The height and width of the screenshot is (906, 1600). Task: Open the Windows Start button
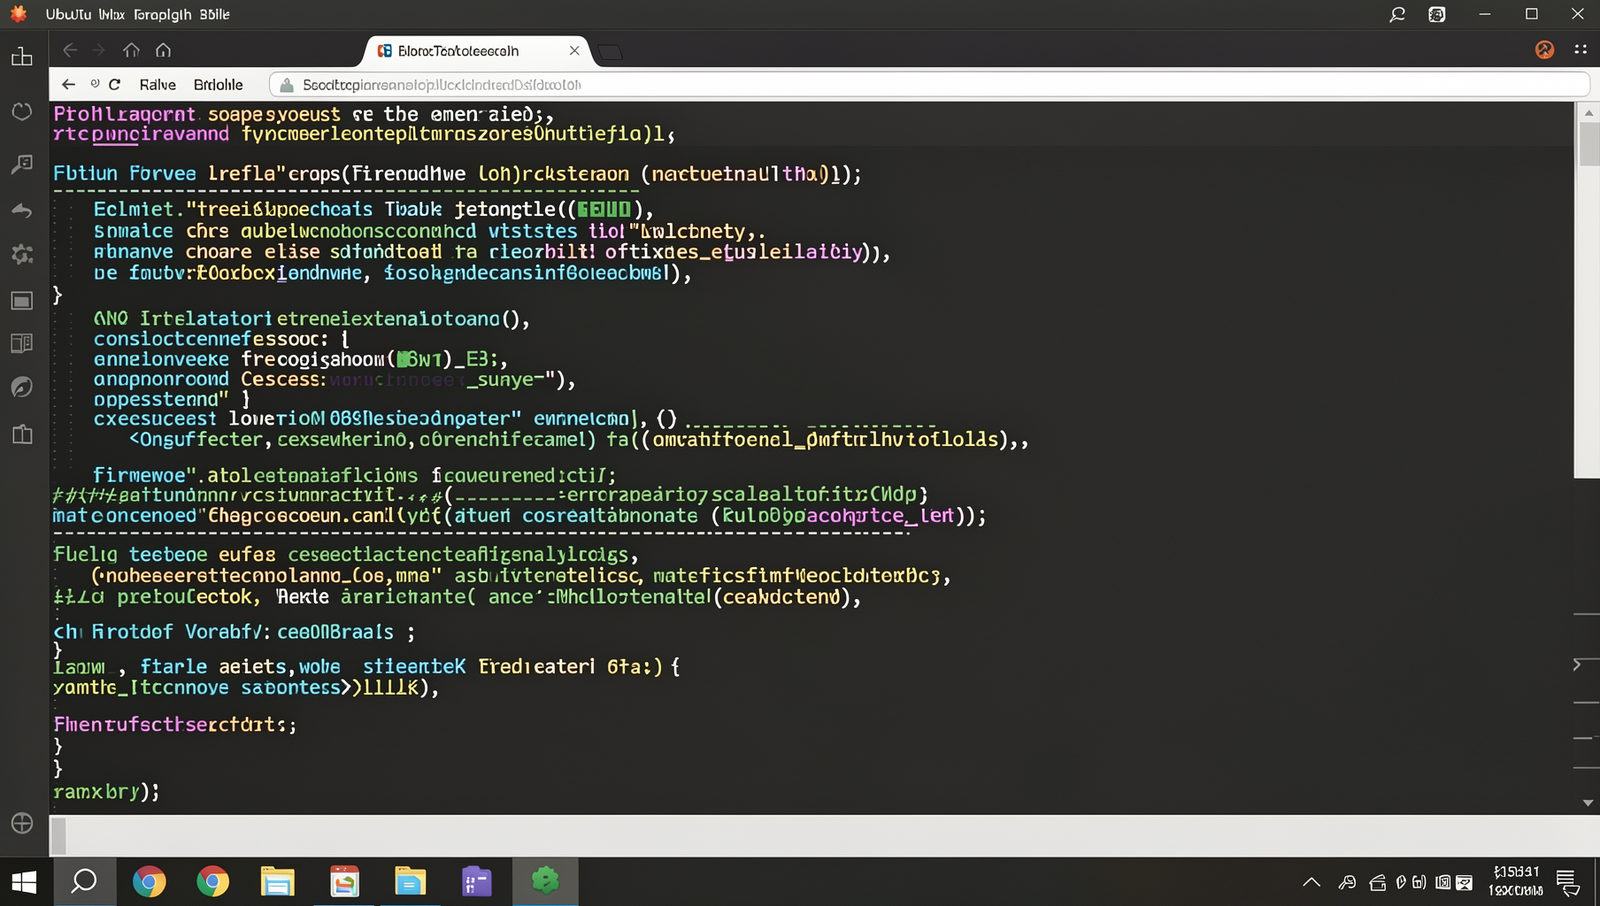click(24, 881)
